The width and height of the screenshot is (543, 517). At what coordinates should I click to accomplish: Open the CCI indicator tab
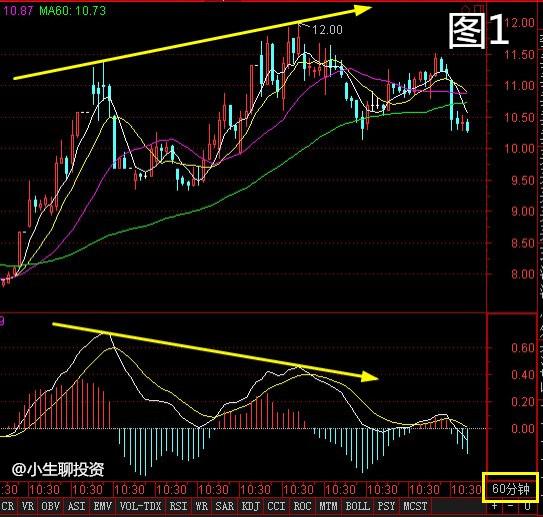click(x=276, y=506)
